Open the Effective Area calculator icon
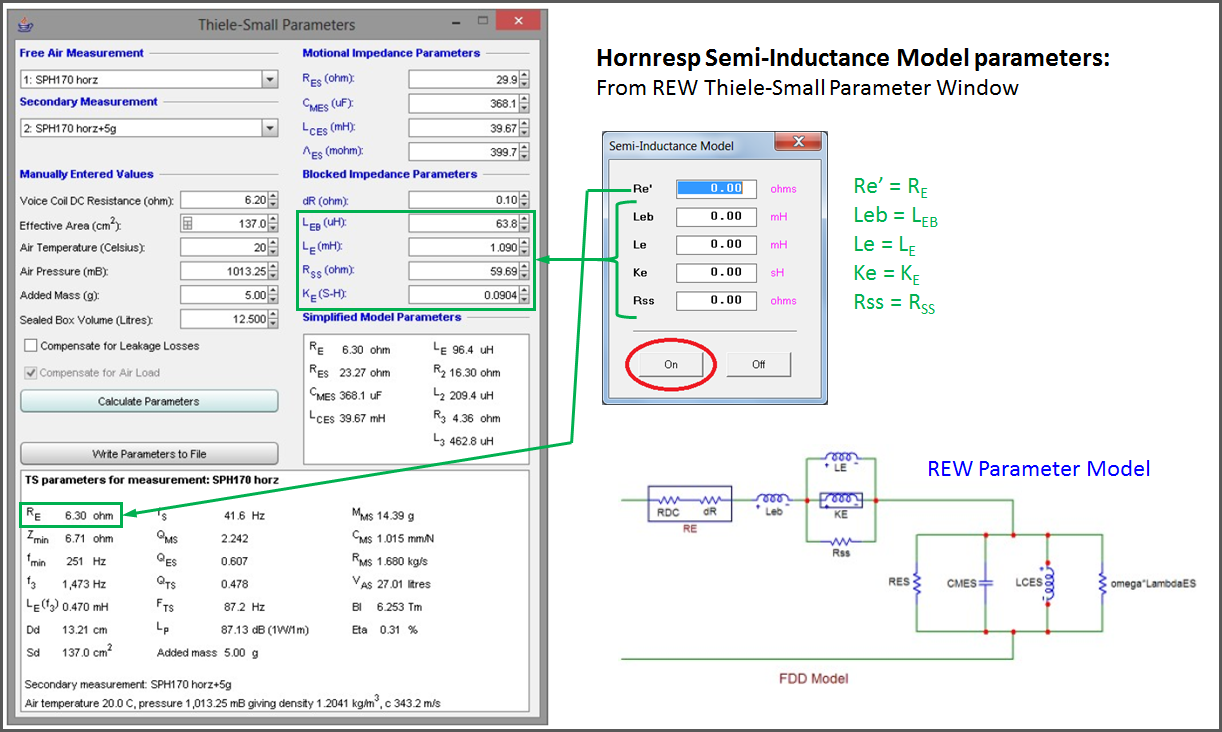 [x=188, y=224]
